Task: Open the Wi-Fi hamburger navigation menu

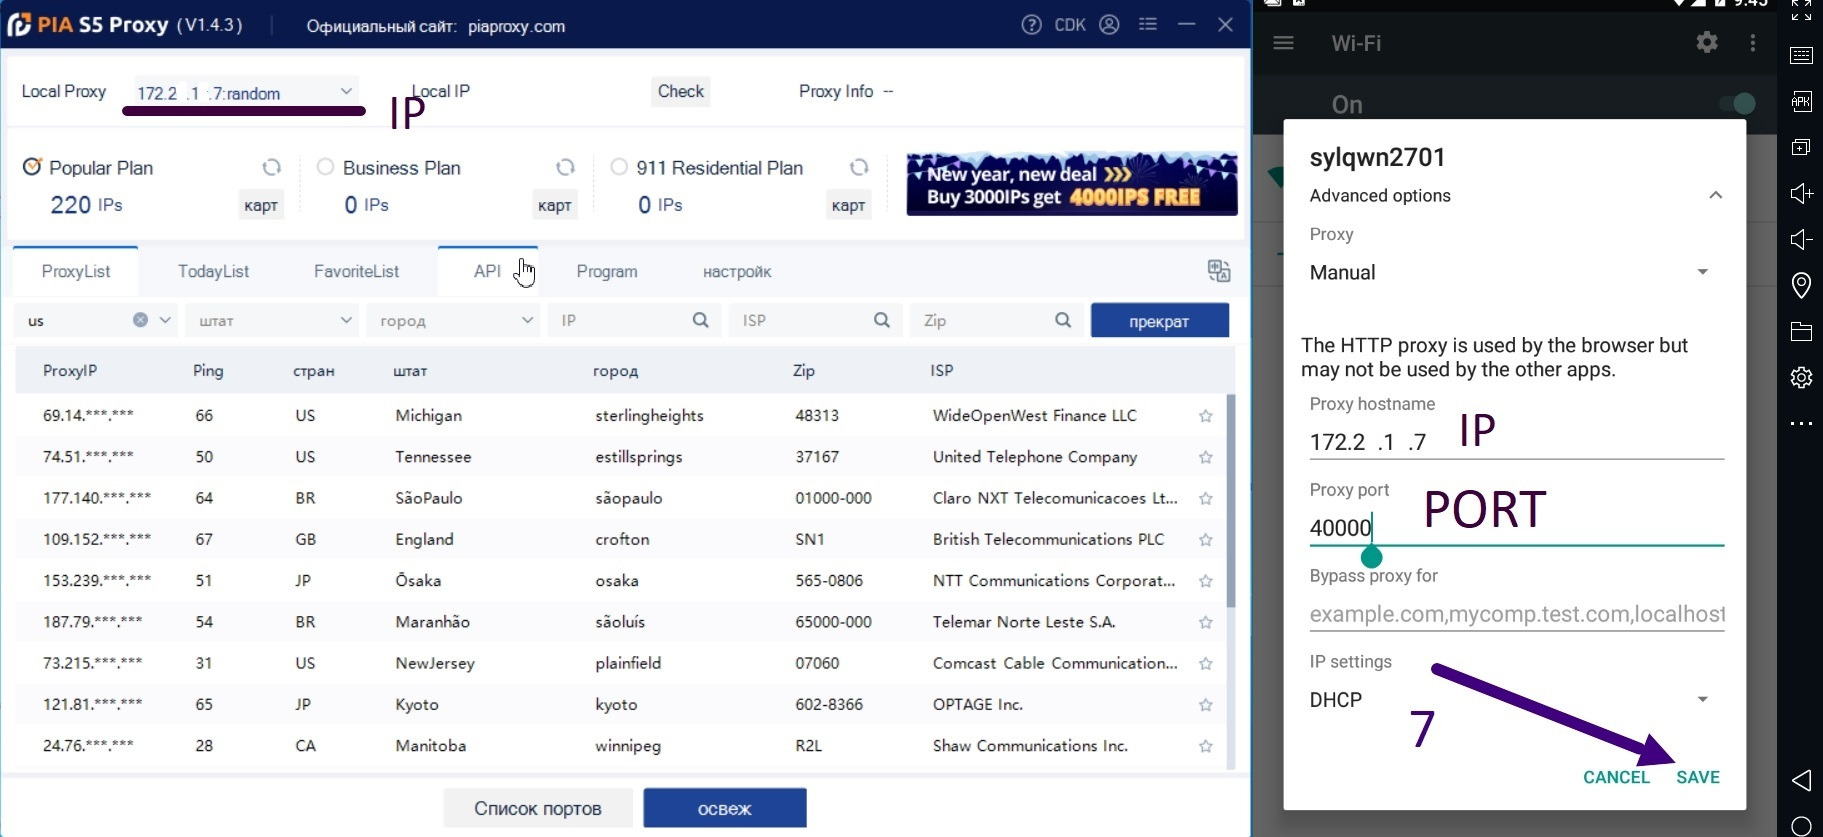Action: (1283, 43)
